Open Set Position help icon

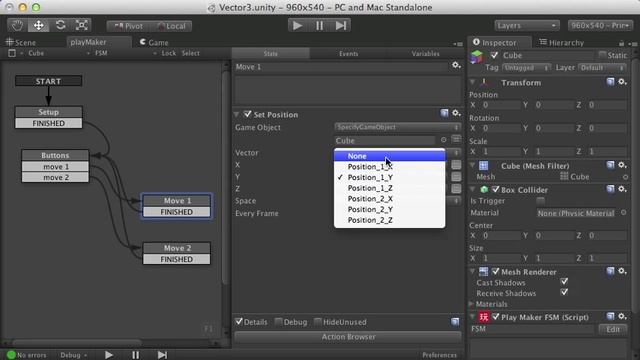point(444,113)
